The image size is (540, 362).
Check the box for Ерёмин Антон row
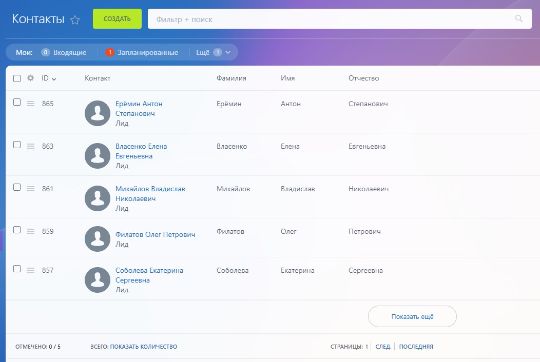click(x=17, y=102)
